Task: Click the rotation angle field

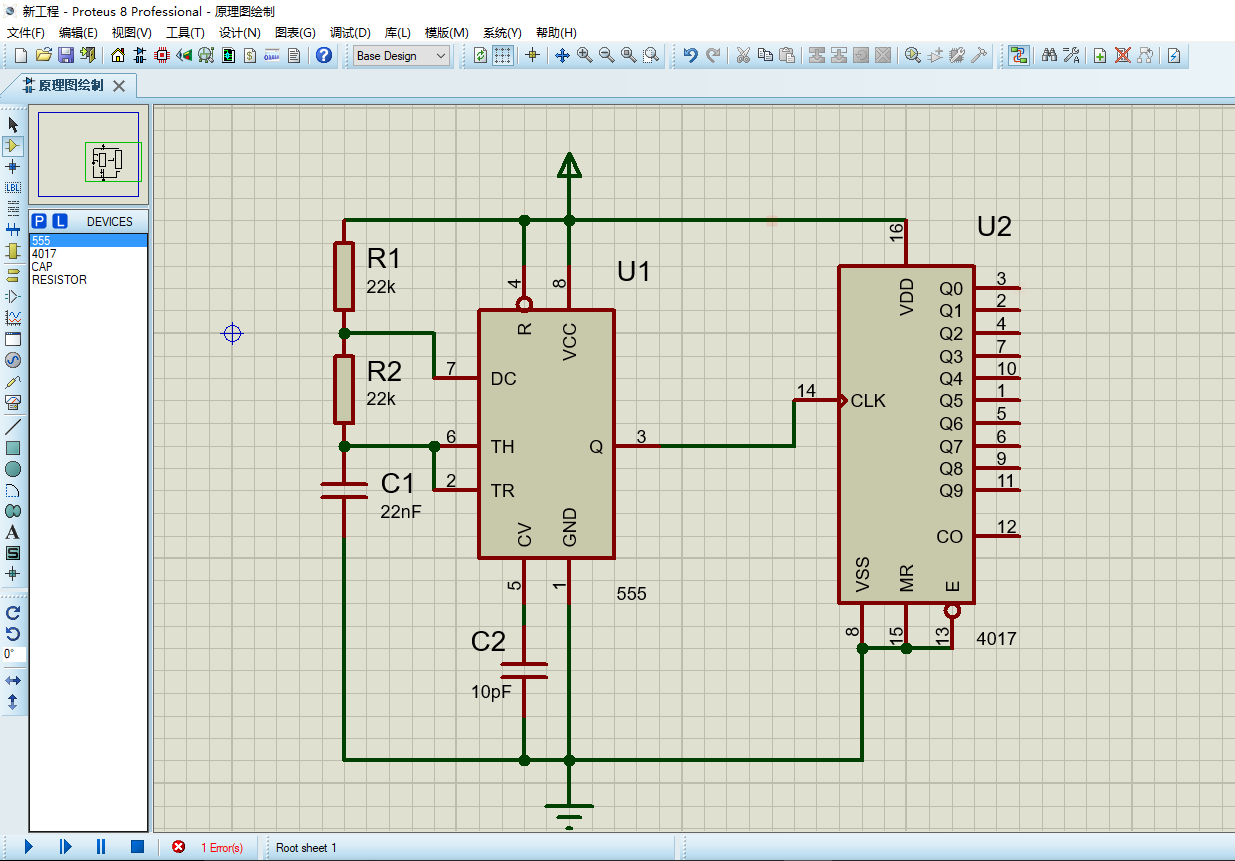Action: click(14, 654)
